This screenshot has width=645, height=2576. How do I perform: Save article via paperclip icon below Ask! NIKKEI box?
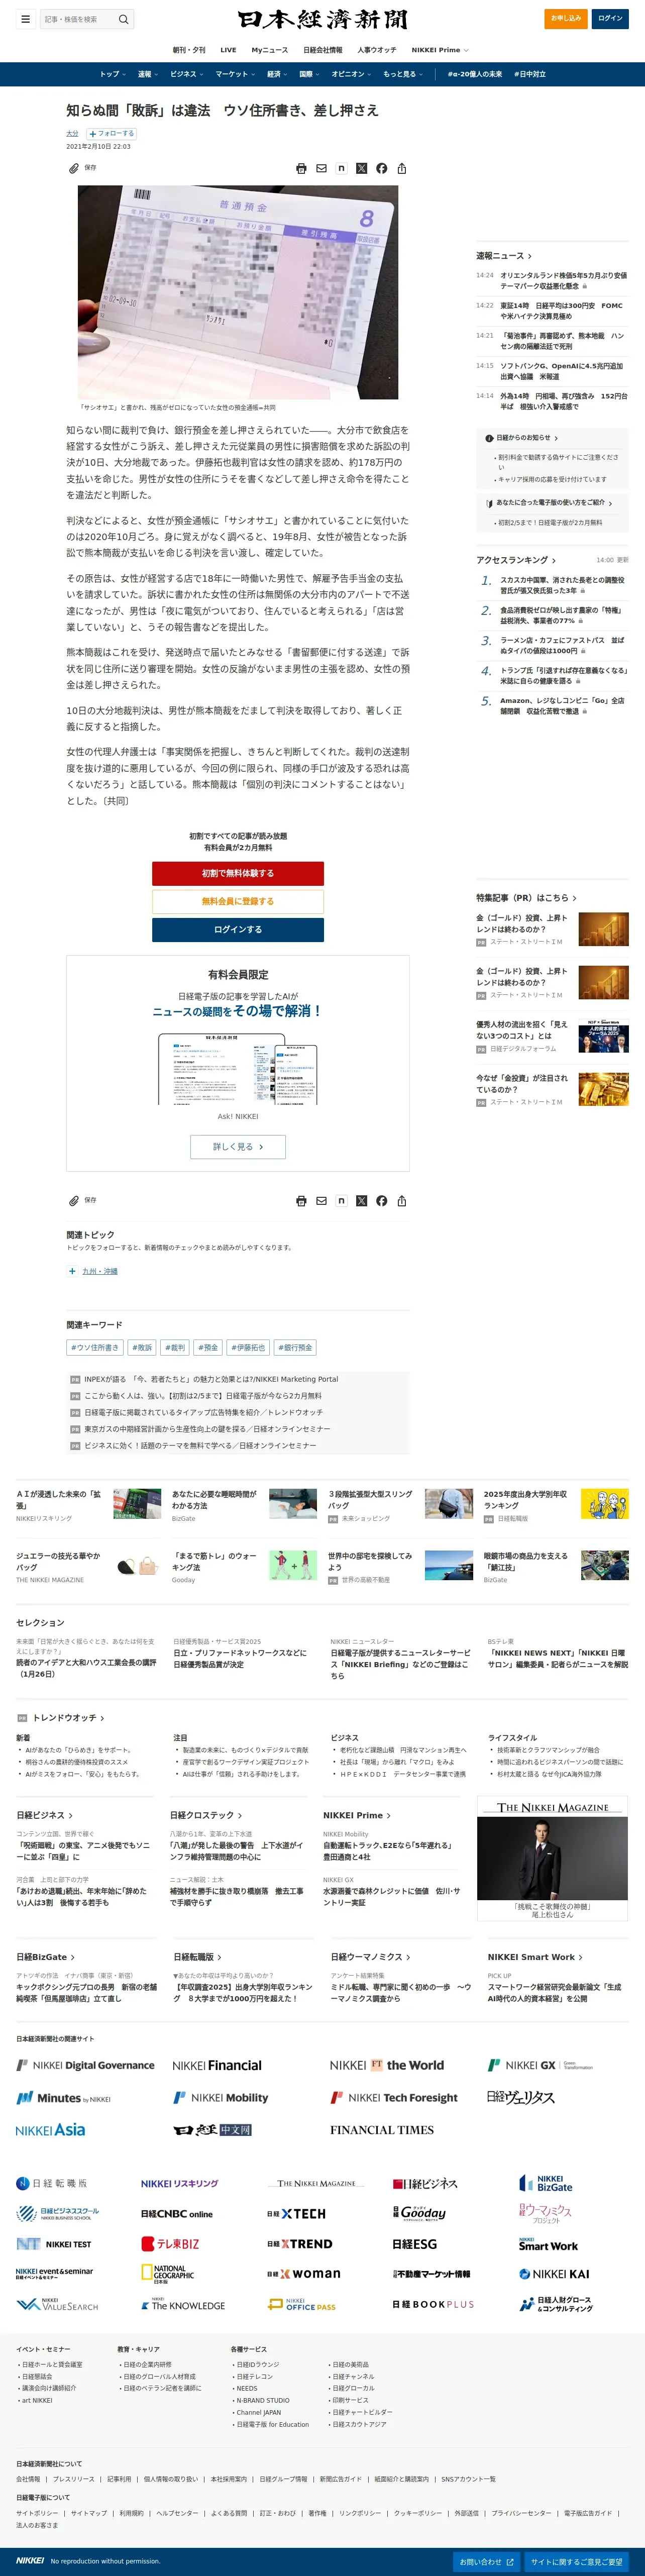point(74,1200)
